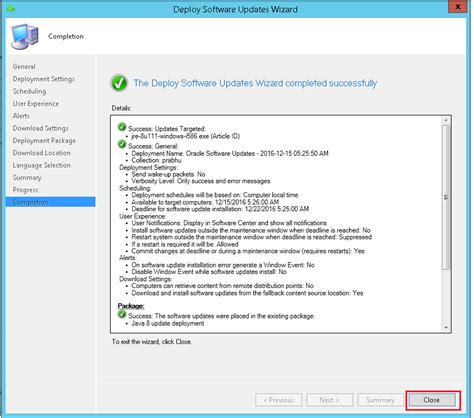The image size is (474, 418).
Task: Select Download Settings in sidebar
Action: click(41, 128)
